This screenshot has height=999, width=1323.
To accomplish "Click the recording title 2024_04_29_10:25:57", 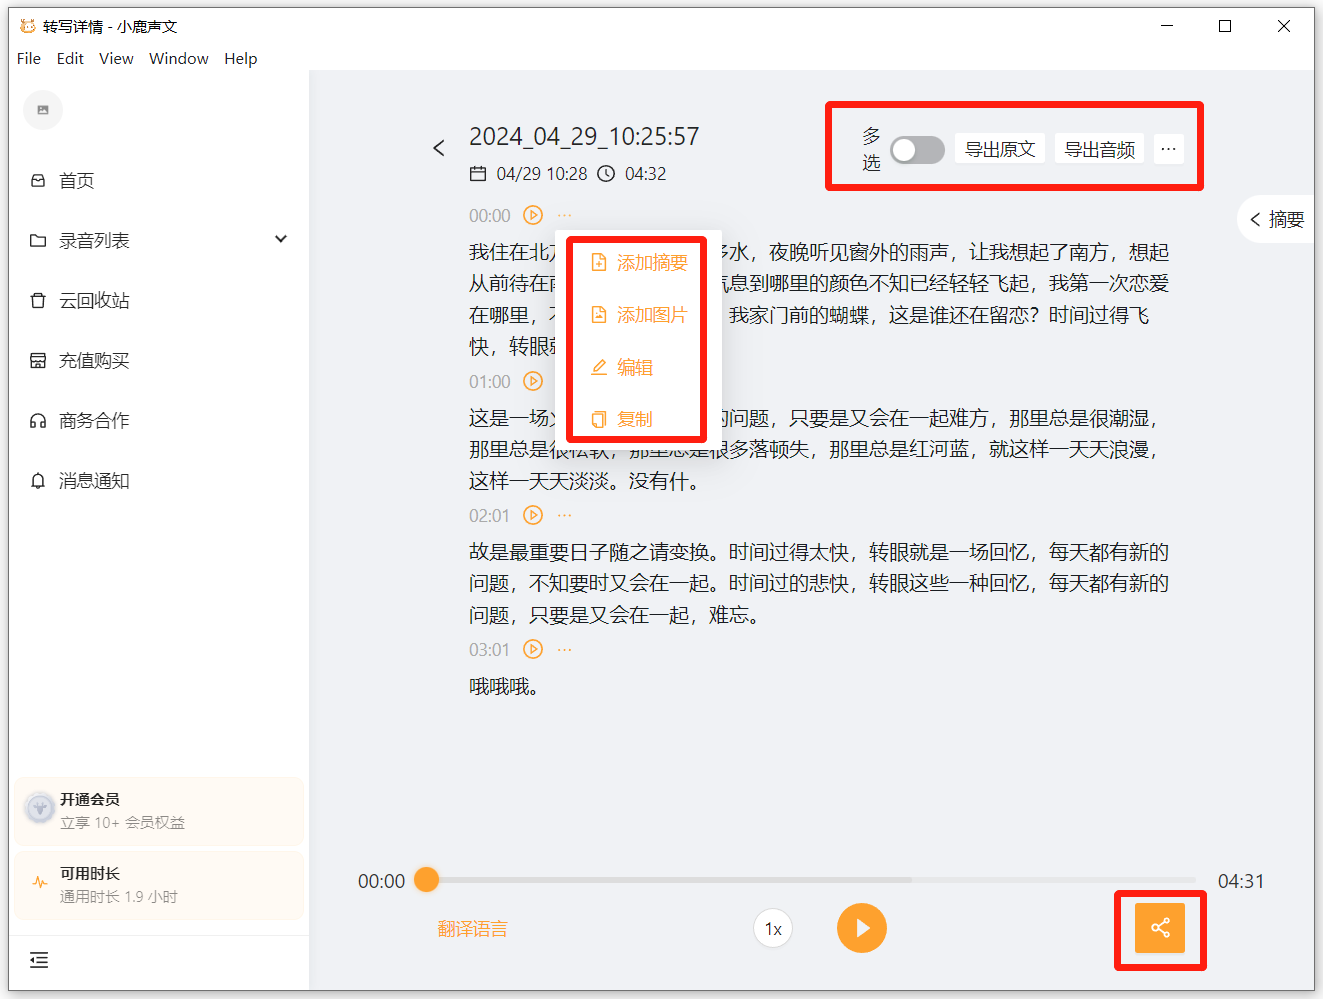I will coord(584,136).
